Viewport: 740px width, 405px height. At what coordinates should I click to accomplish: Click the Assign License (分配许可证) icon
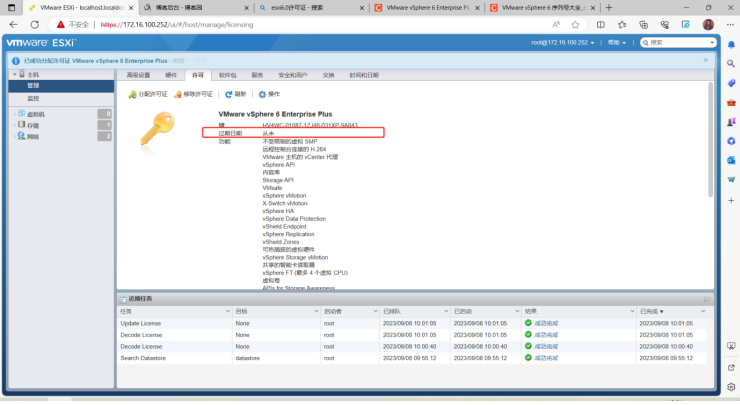(132, 94)
